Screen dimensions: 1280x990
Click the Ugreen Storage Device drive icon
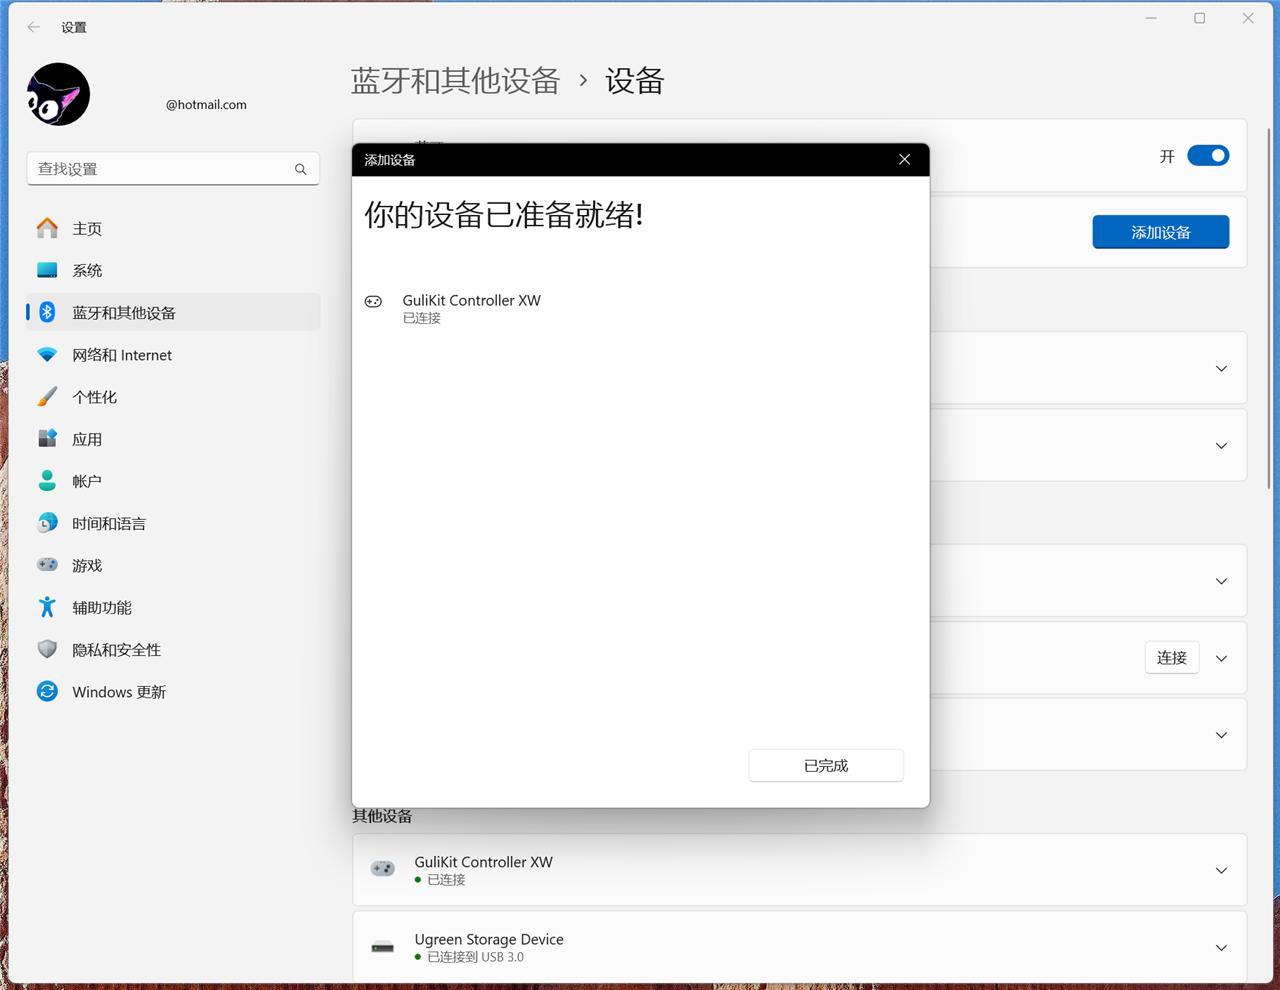pyautogui.click(x=383, y=947)
